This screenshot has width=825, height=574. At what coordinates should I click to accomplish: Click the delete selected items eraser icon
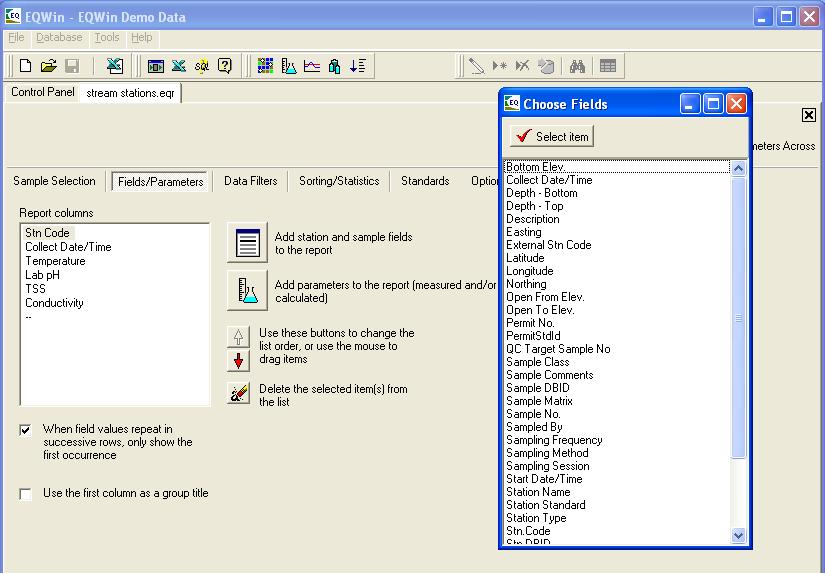tap(238, 394)
